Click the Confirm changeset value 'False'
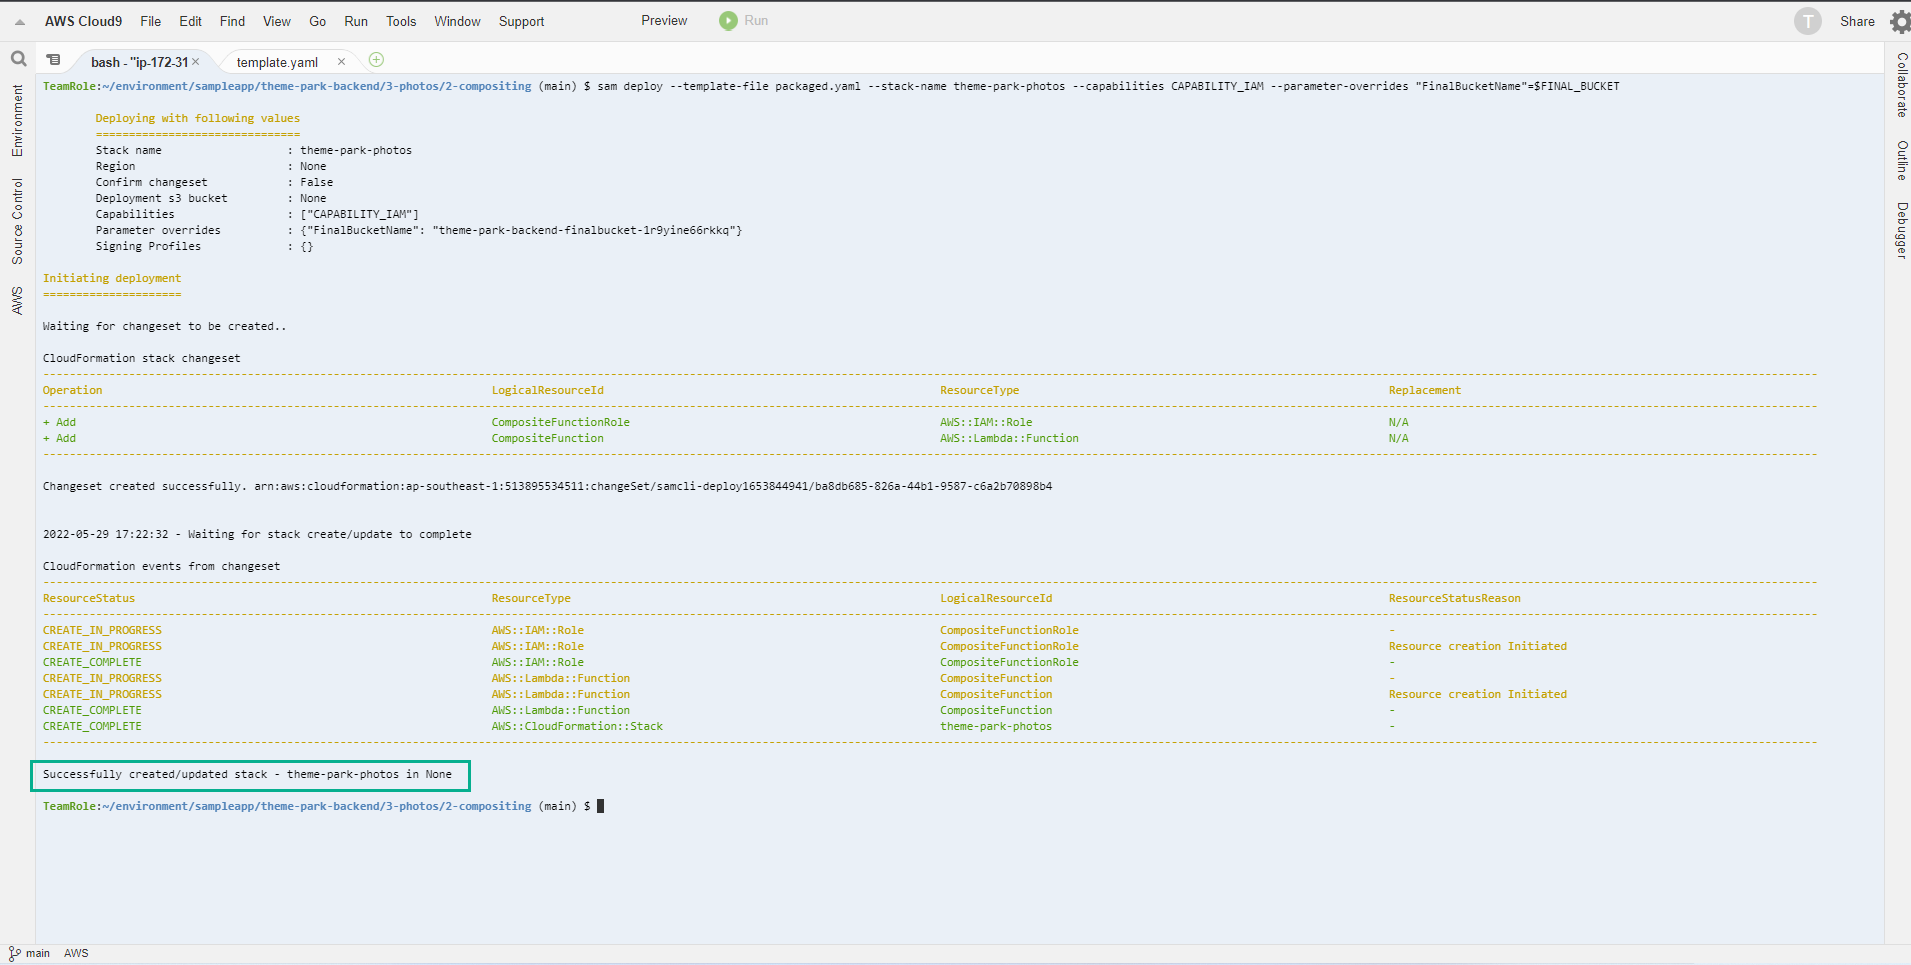 coord(317,182)
